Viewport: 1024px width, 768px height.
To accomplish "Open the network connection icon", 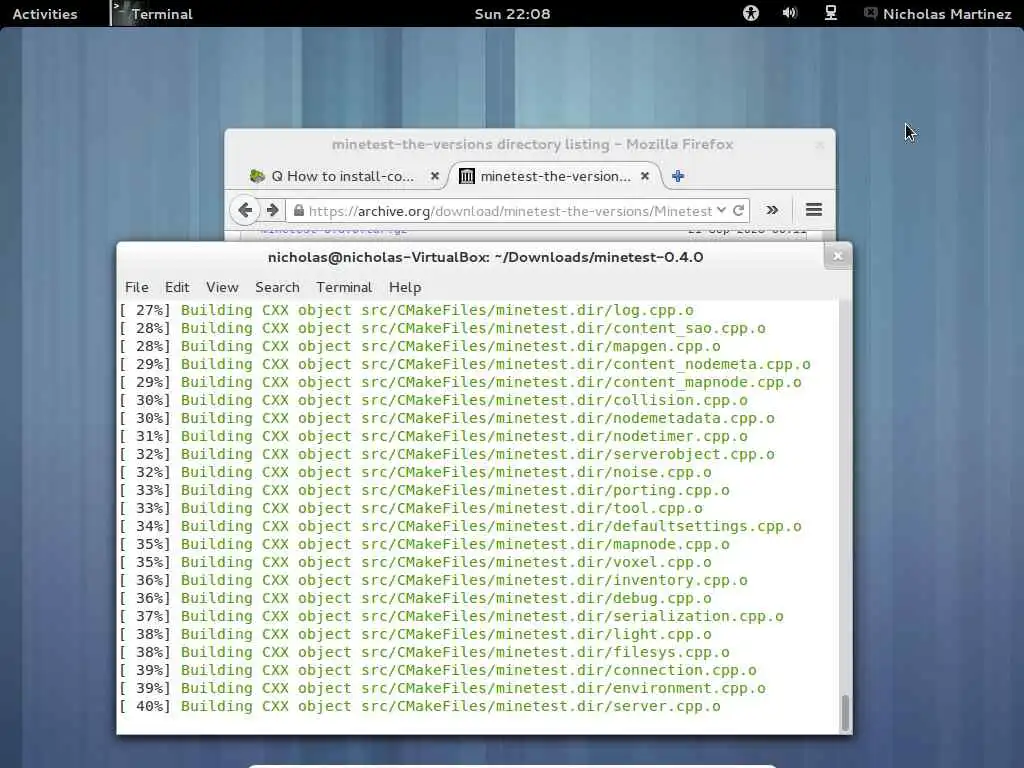I will (x=831, y=13).
